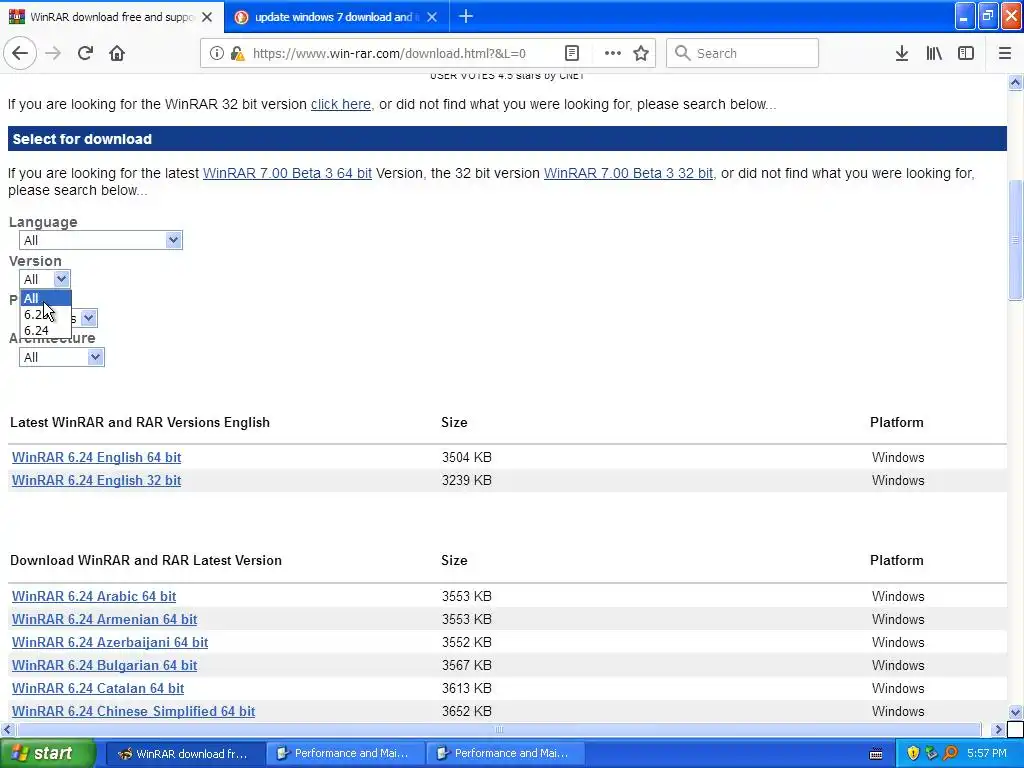Viewport: 1024px width, 768px height.
Task: Click '3239 KB' size cell
Action: (467, 480)
